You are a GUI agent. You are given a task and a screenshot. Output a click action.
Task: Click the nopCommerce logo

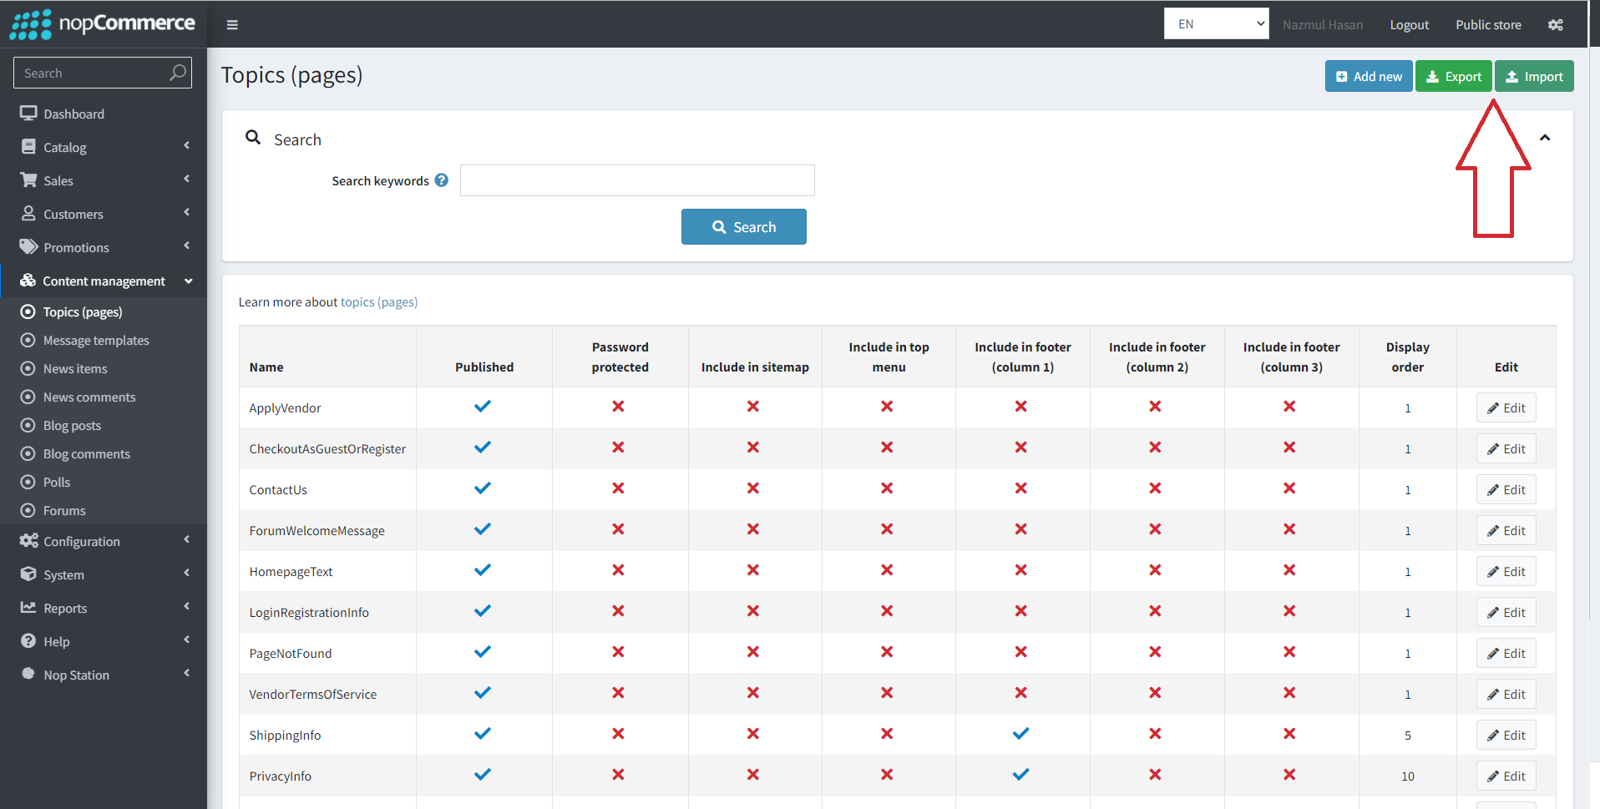pyautogui.click(x=103, y=24)
